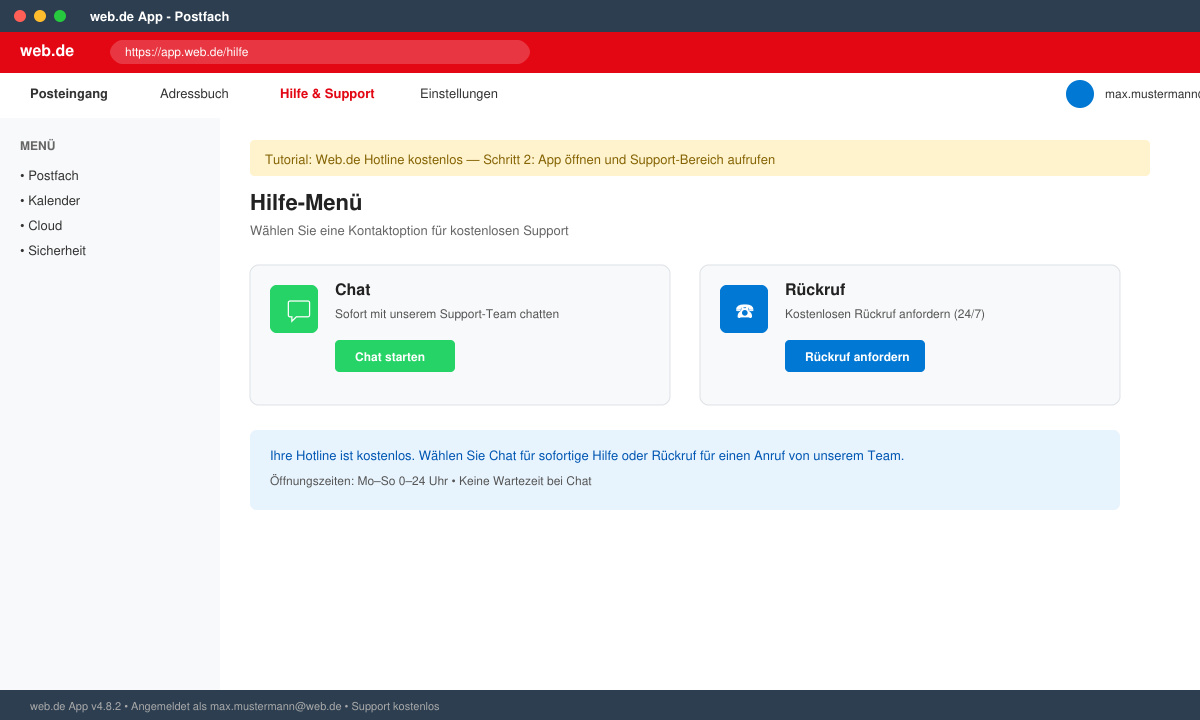Click the Öffnungszeiten line in info box
This screenshot has height=720, width=1200.
click(431, 481)
